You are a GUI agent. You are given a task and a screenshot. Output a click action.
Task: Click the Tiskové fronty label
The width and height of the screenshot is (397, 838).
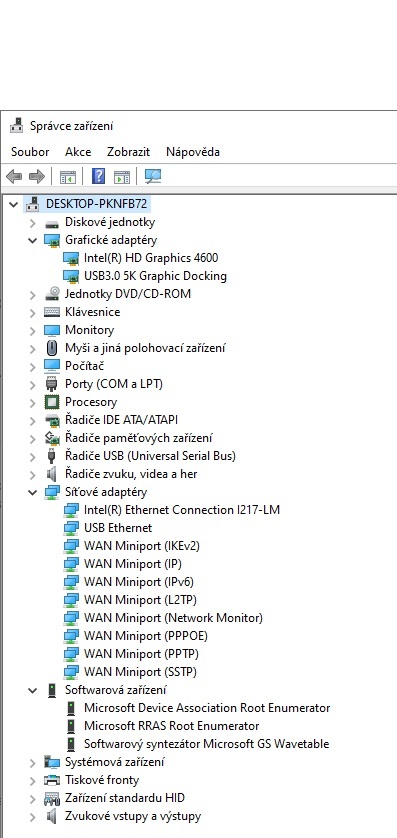coord(102,780)
